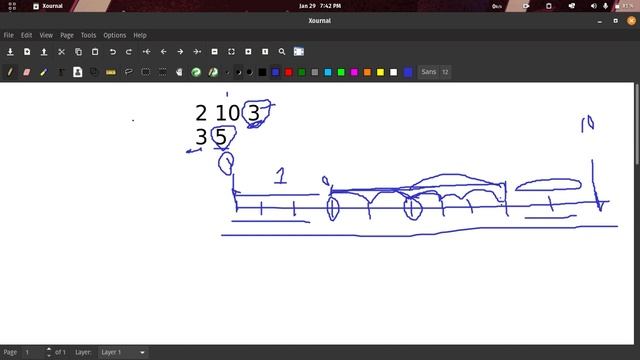Screen dimensions: 640x360
Task: Open the top bar date and time
Action: (x=320, y=6)
